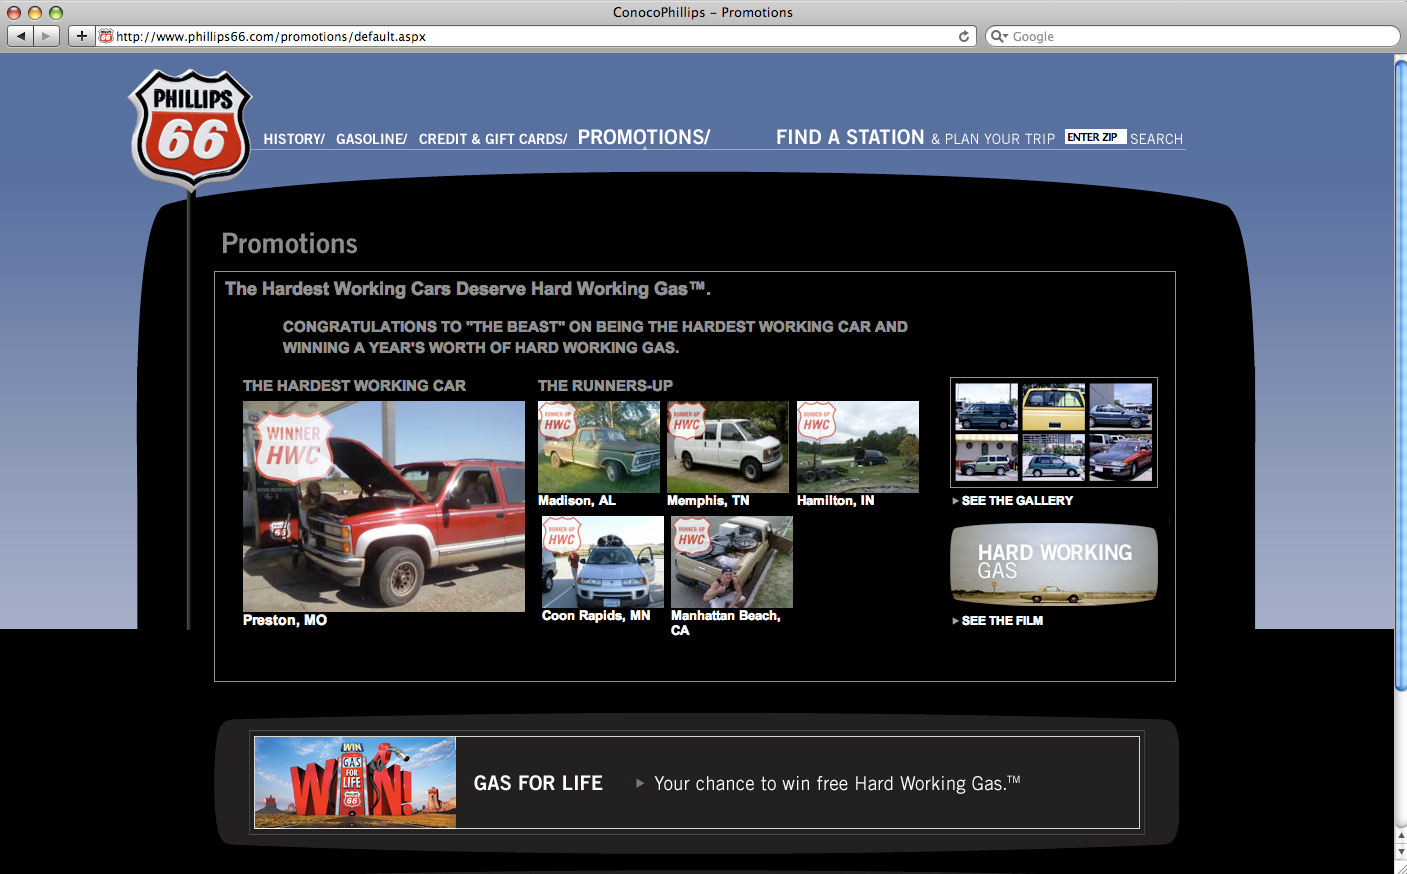
Task: Click the gallery car thumbnails grid
Action: click(x=1054, y=432)
